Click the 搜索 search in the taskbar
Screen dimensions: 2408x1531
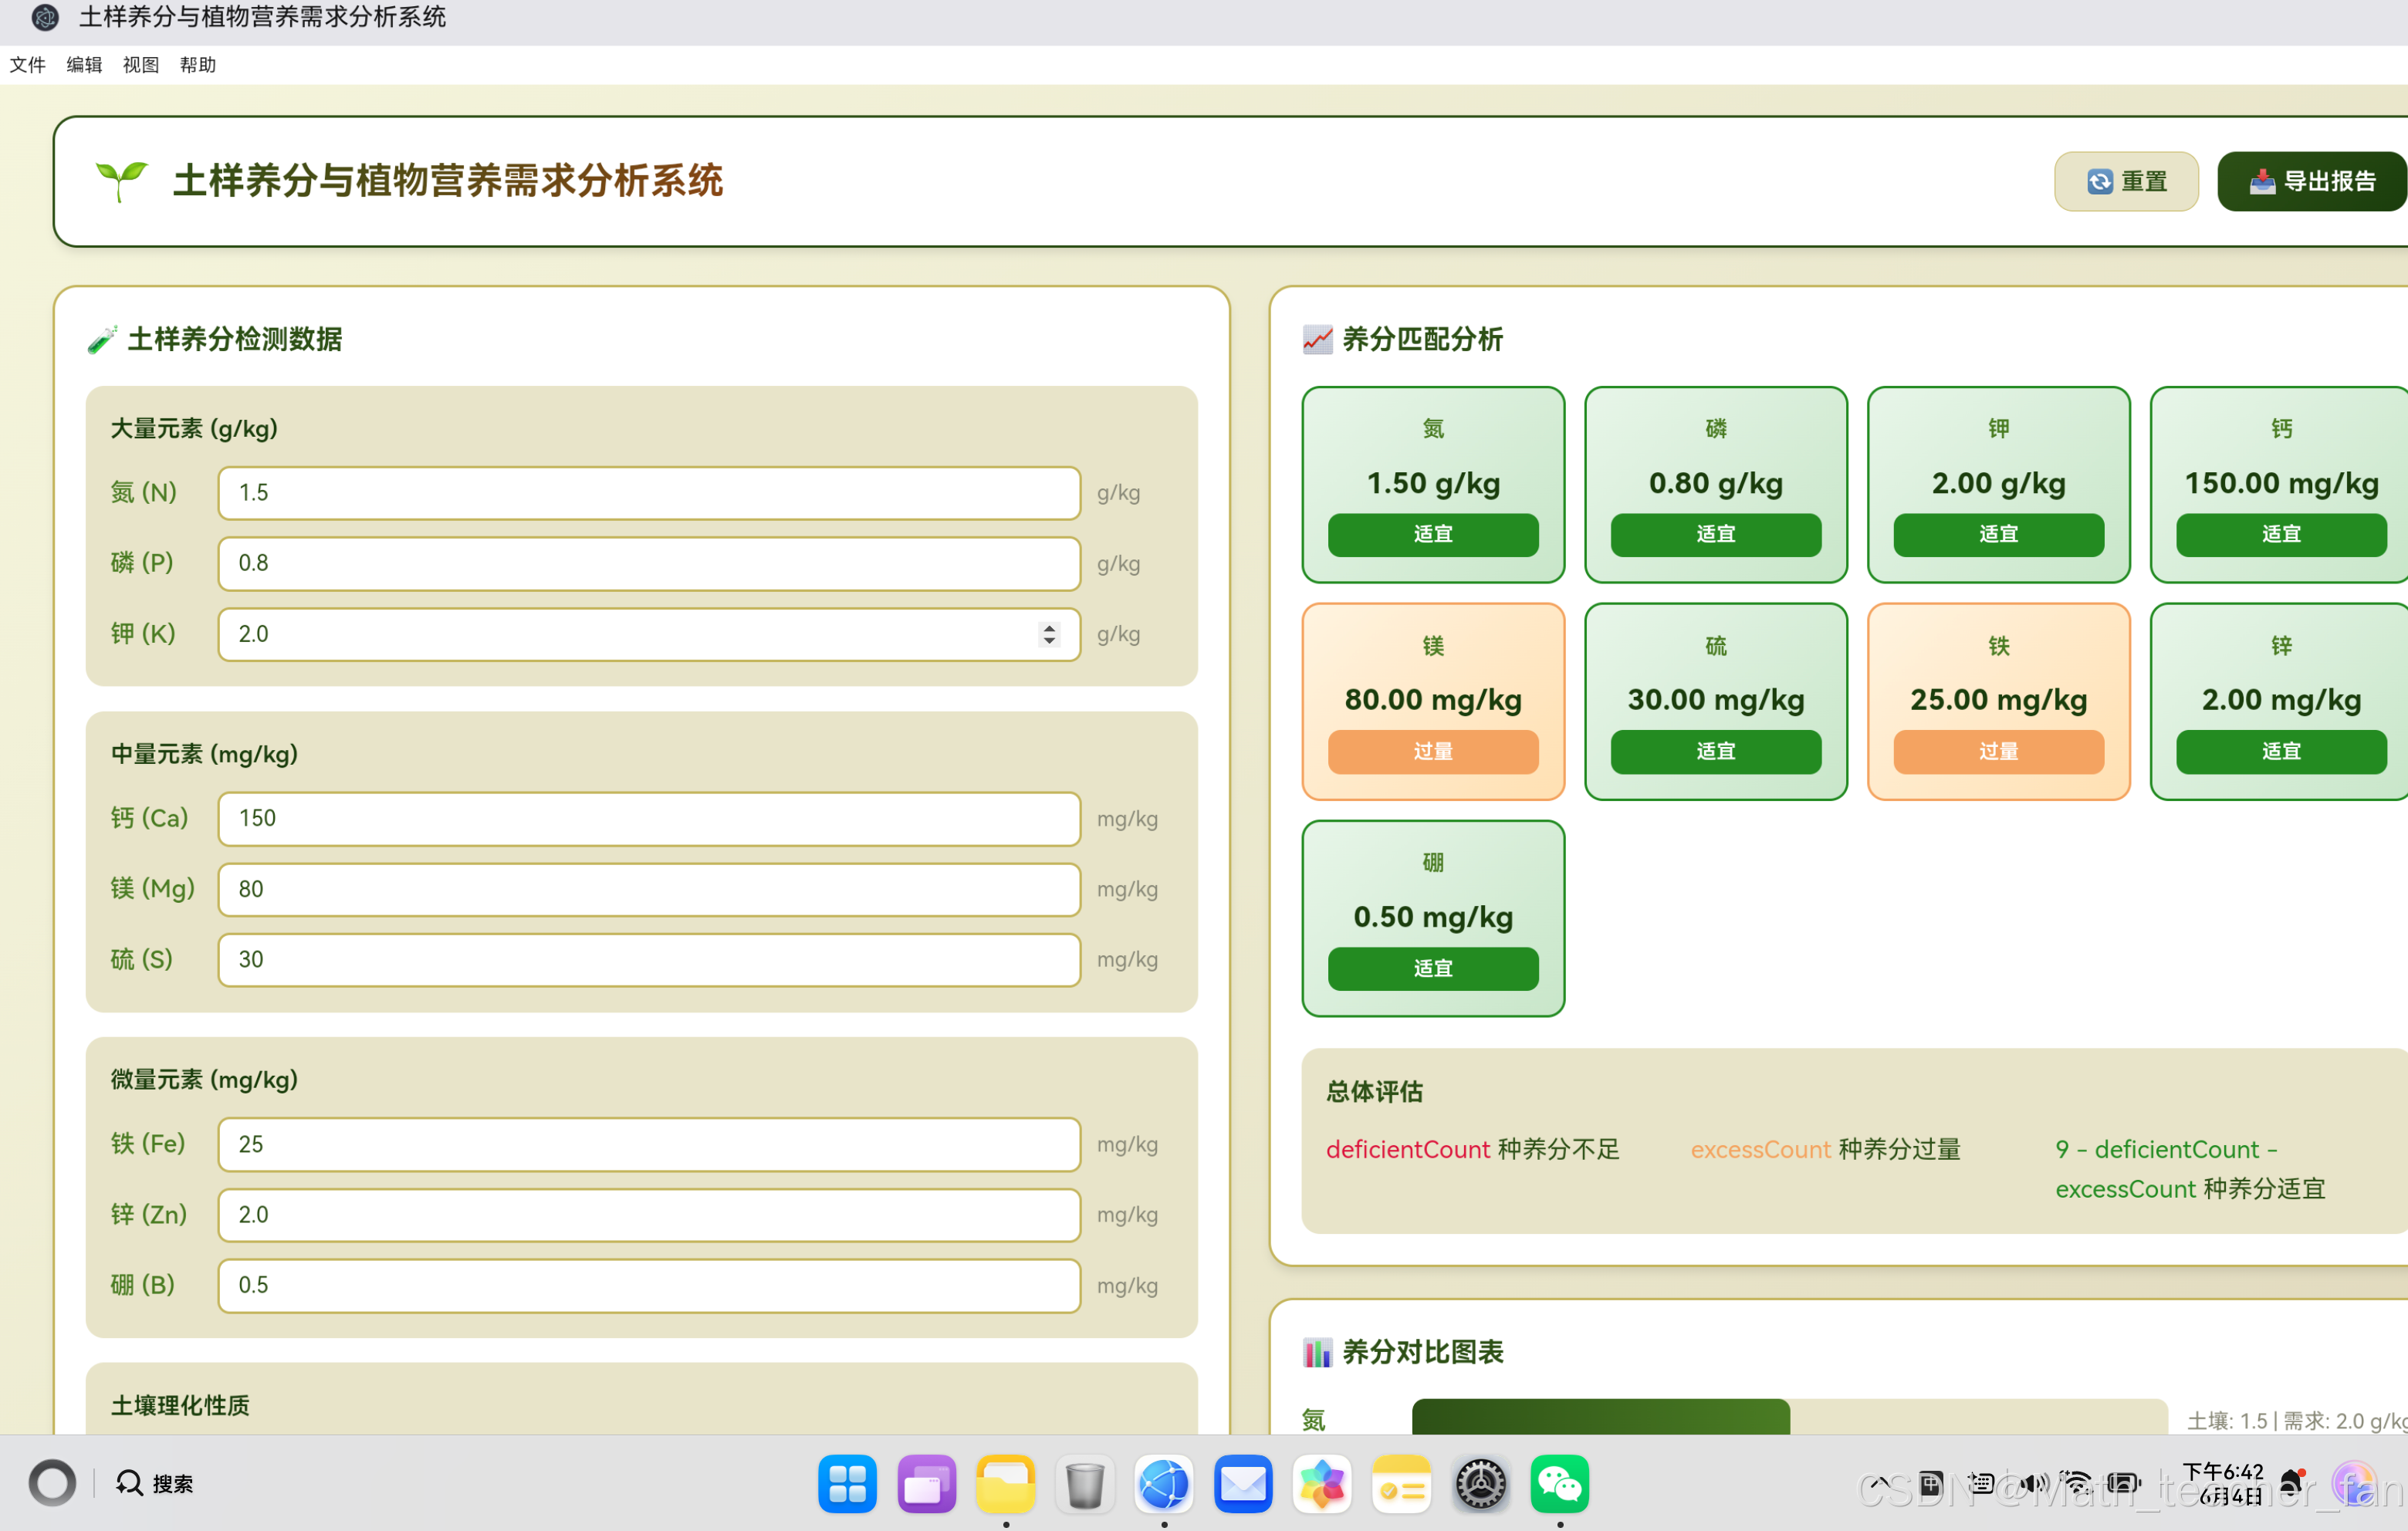[x=154, y=1483]
